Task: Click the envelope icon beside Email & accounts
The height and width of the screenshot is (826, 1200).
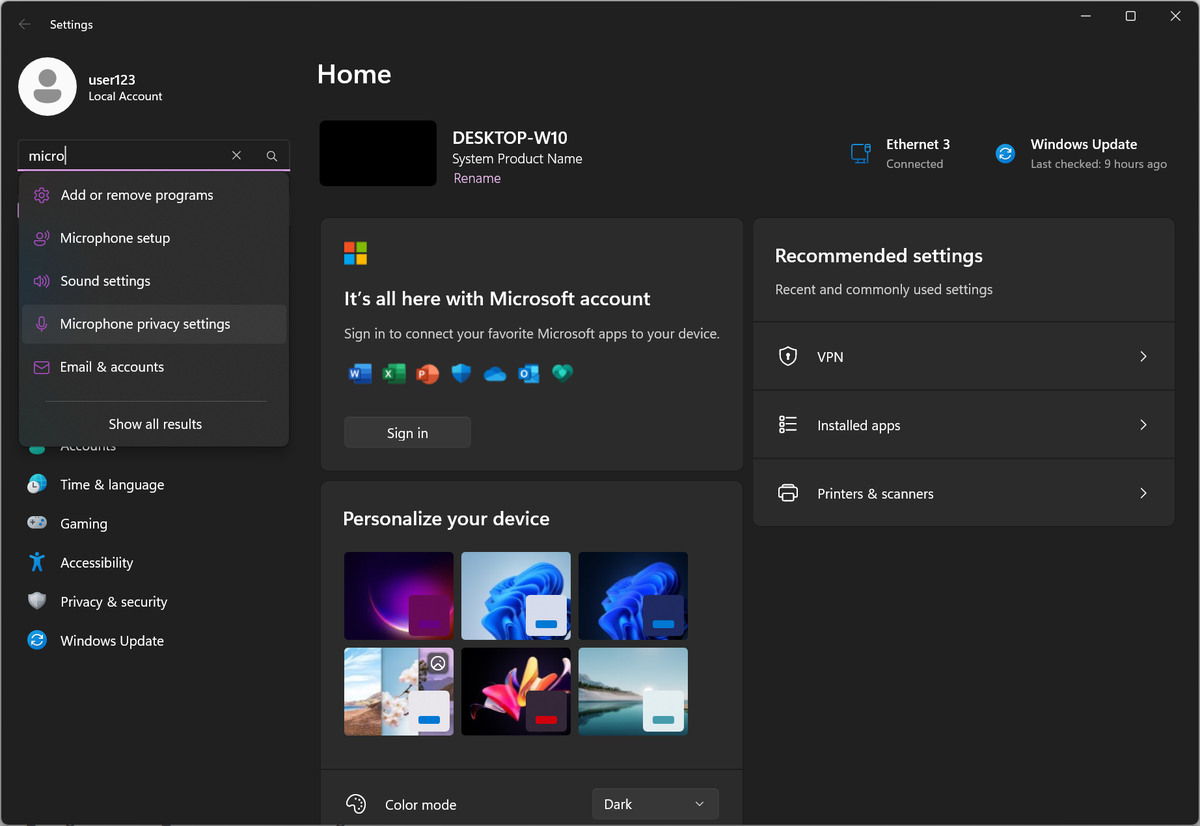Action: 41,367
